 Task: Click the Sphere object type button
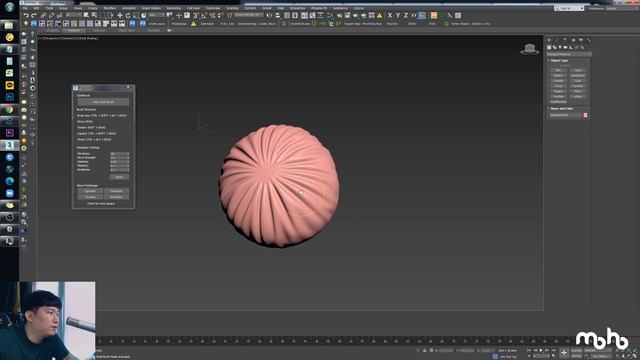[558, 76]
